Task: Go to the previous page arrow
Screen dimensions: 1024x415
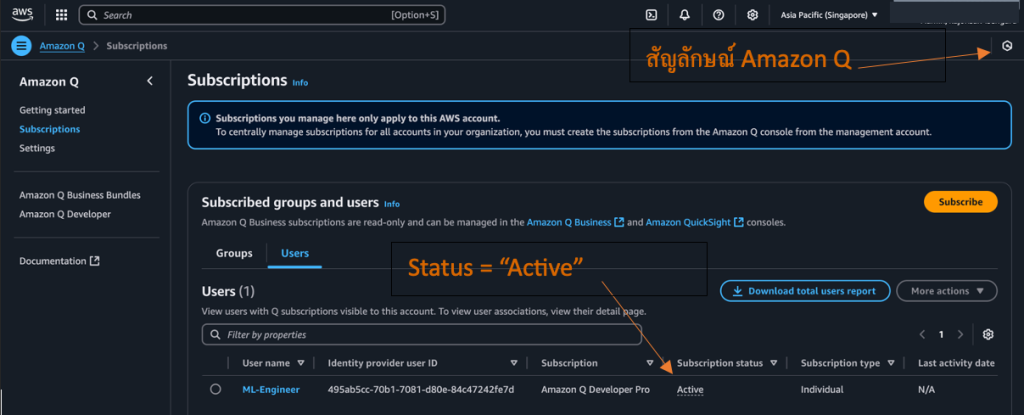Action: (x=922, y=334)
